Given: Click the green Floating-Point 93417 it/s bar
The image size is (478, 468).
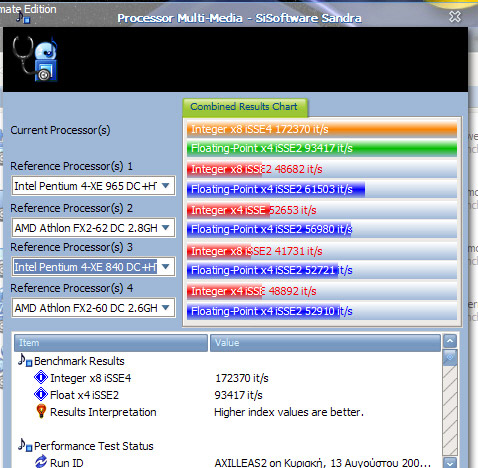Looking at the screenshot, I should [x=322, y=148].
